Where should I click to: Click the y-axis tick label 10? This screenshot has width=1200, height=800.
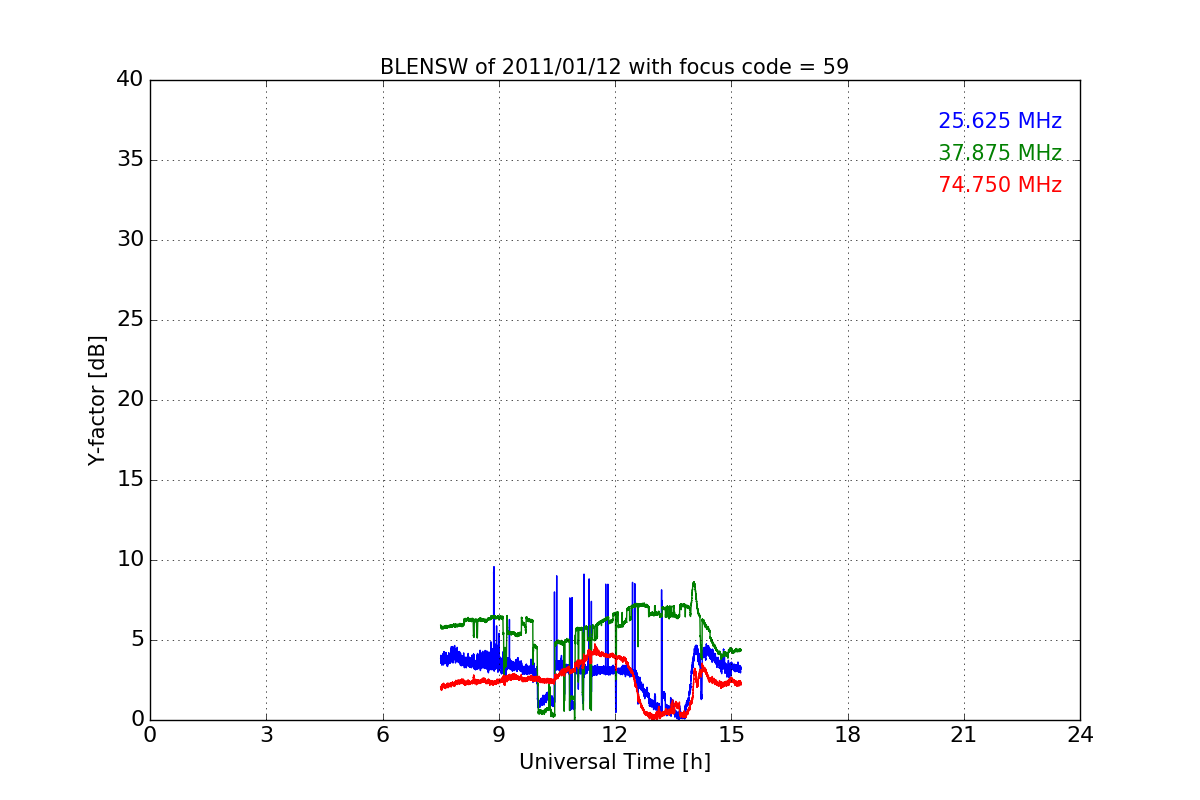tap(130, 560)
